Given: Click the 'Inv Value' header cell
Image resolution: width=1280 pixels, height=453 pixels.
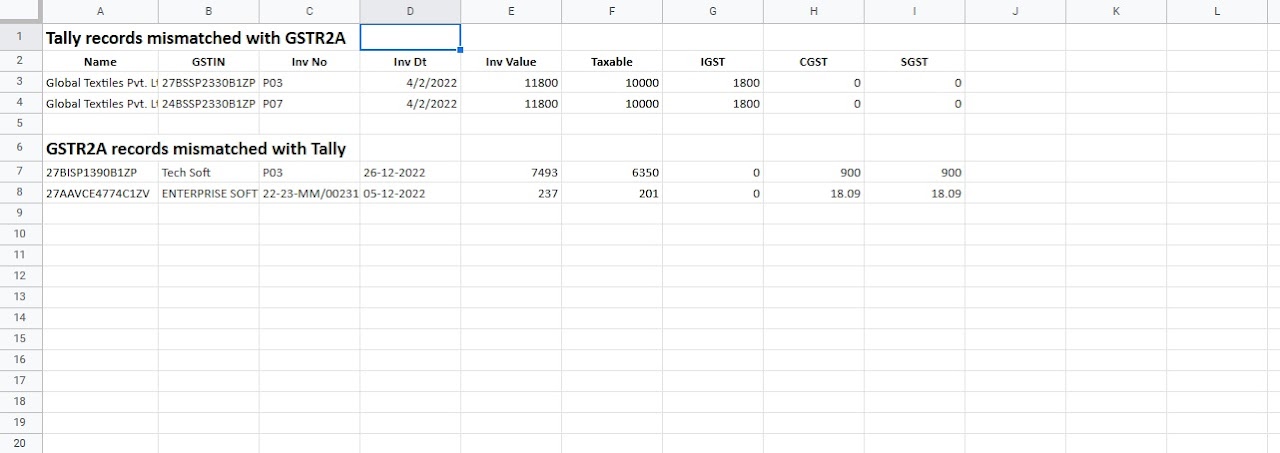Looking at the screenshot, I should [511, 61].
